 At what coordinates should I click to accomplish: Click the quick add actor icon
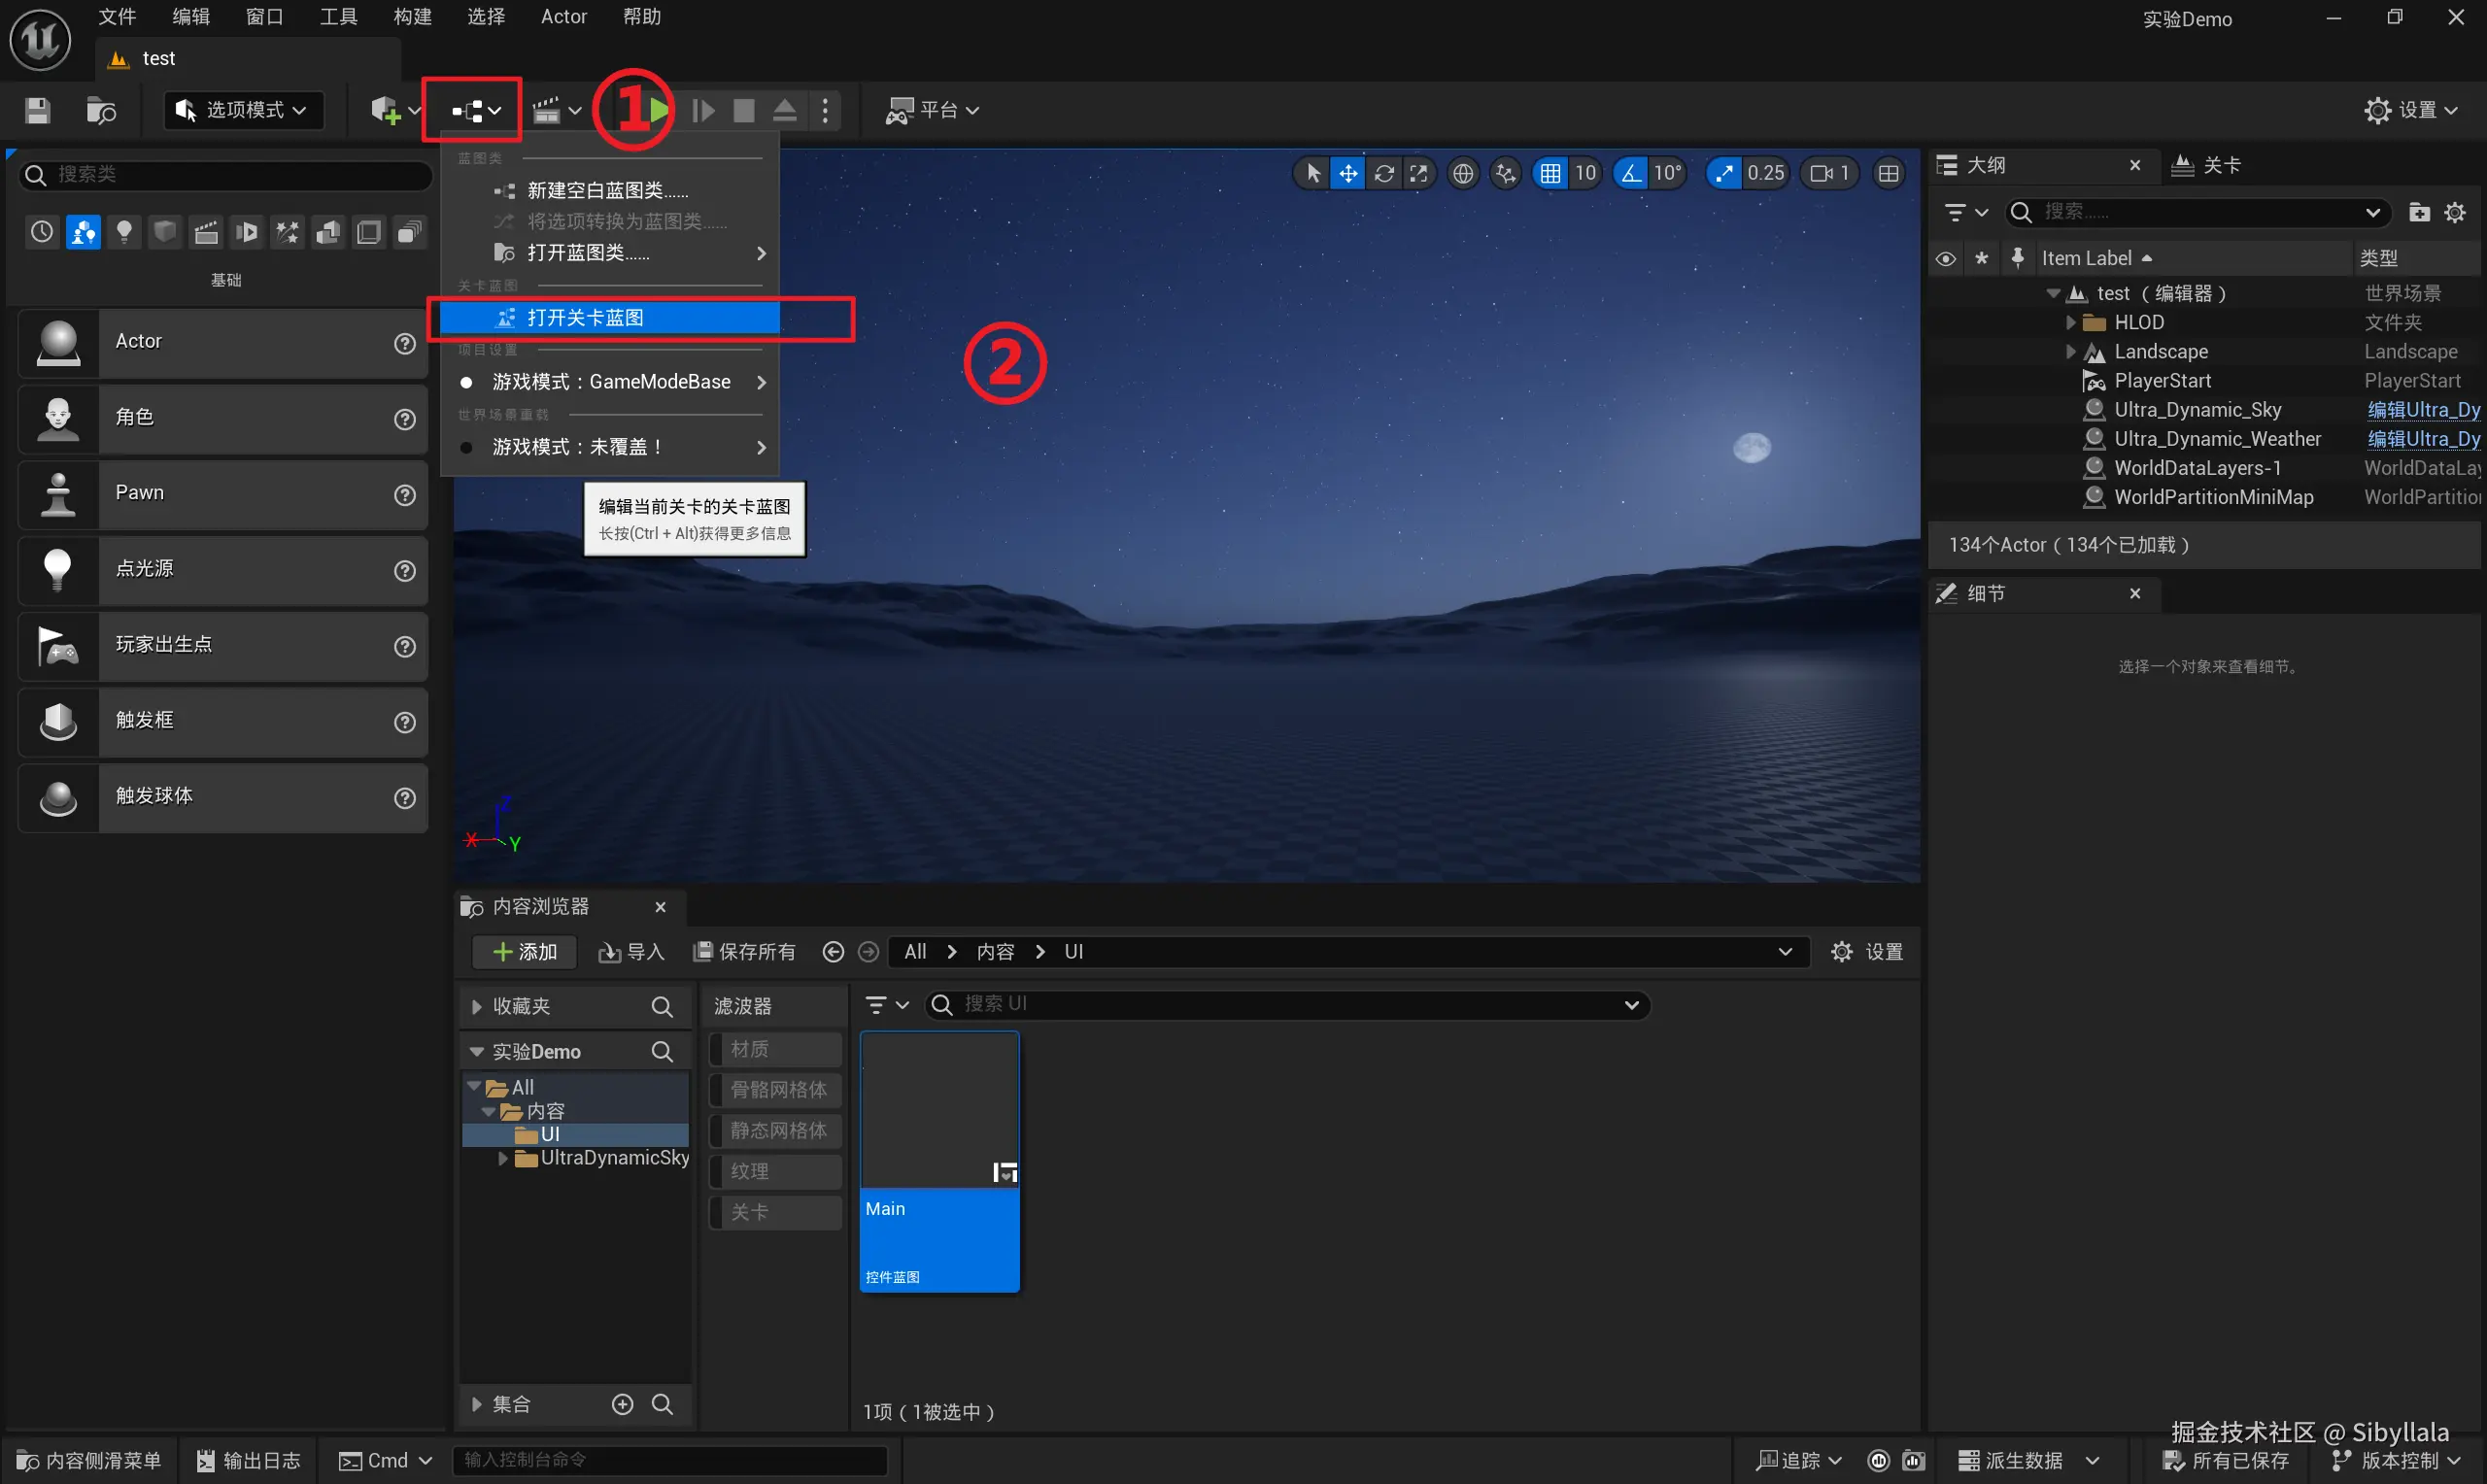(386, 110)
